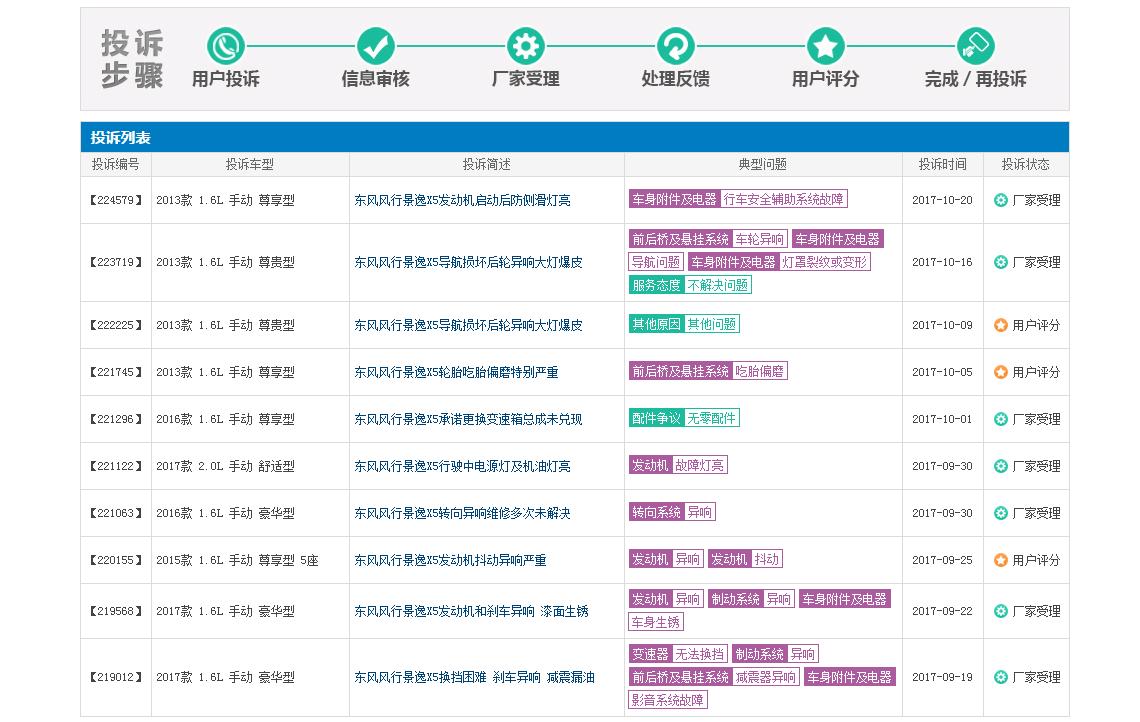Click the 无零配件 tag for complaint 221296
Viewport: 1140px width, 722px height.
click(x=712, y=419)
